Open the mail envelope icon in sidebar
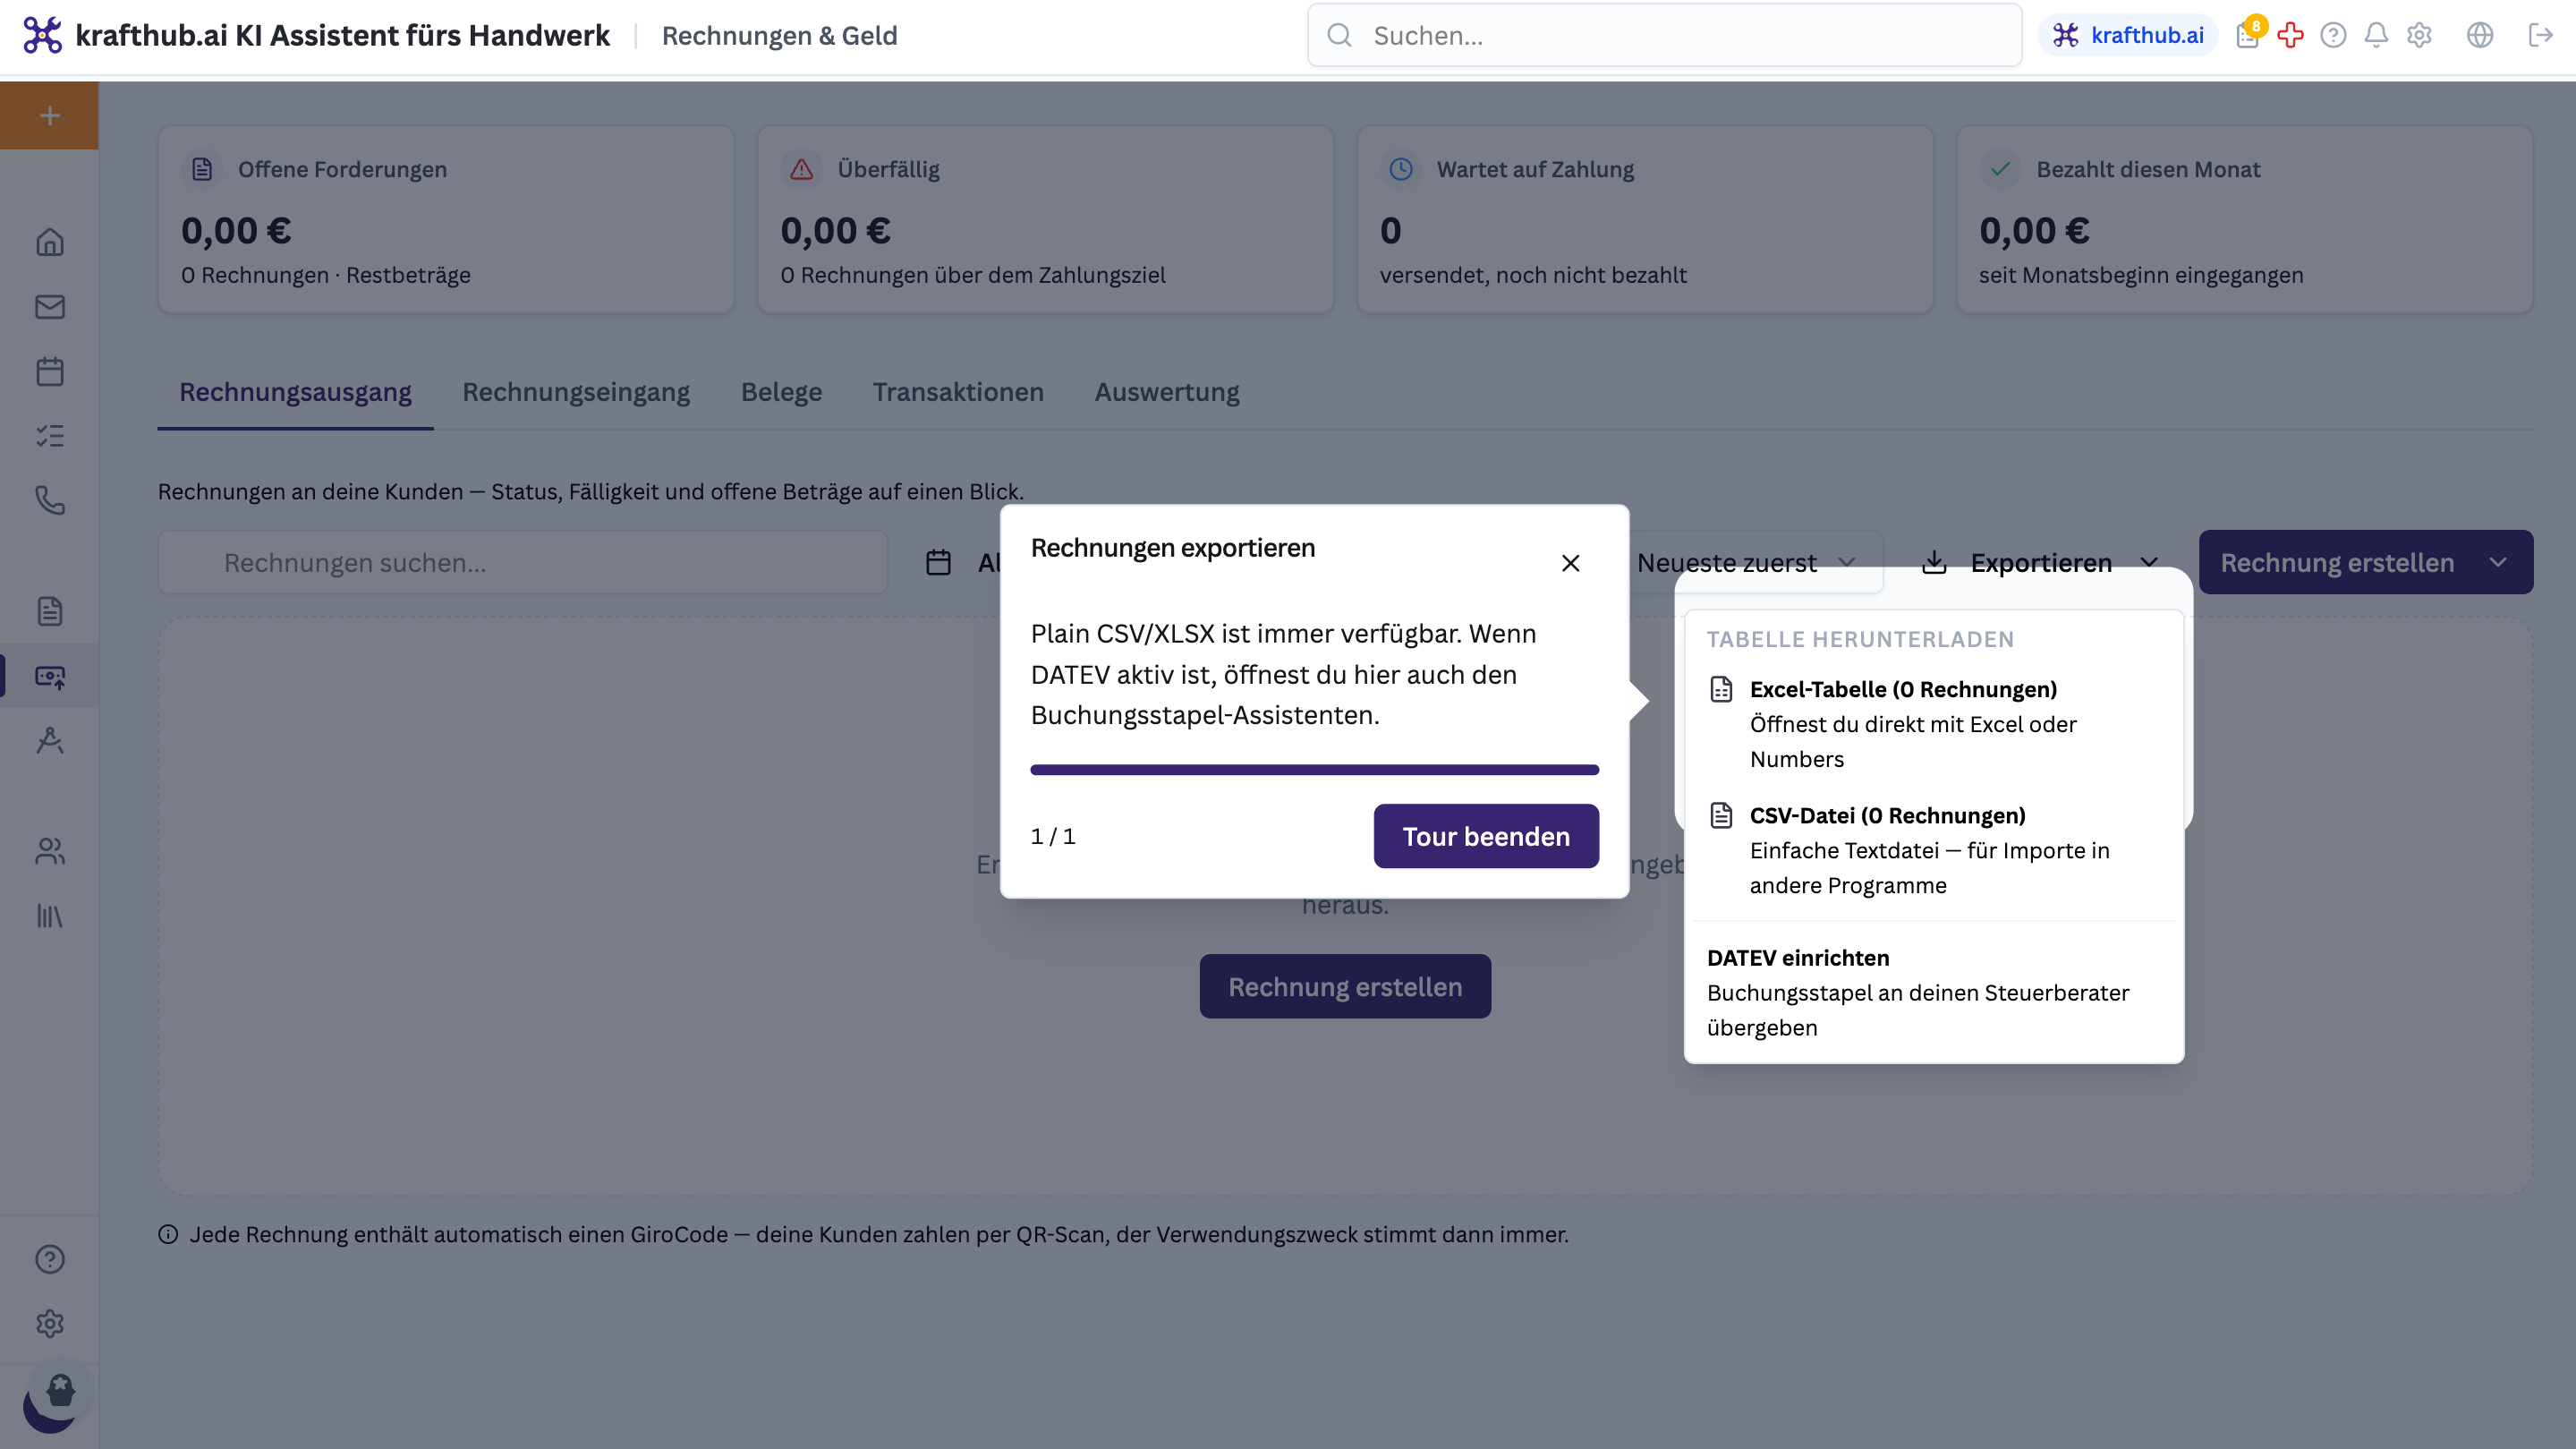 pyautogui.click(x=49, y=307)
